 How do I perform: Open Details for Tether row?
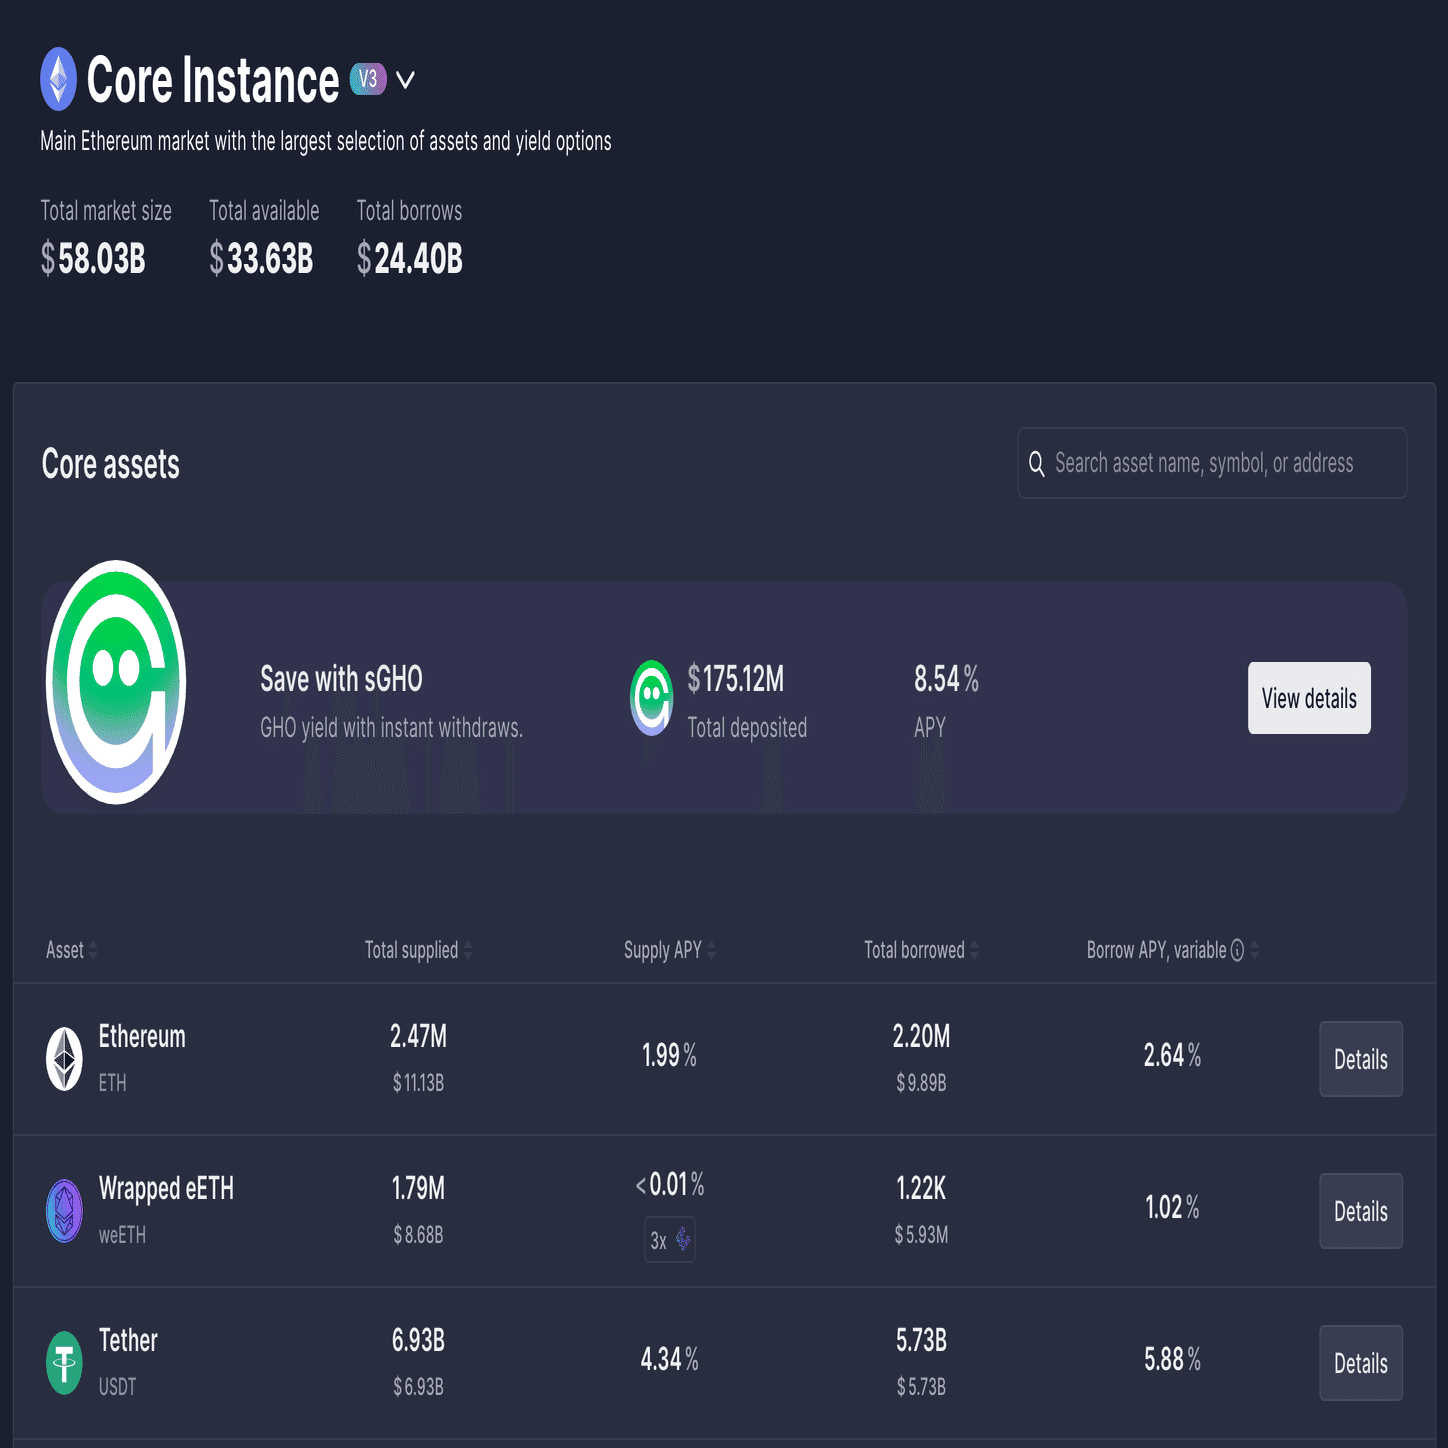(x=1360, y=1363)
